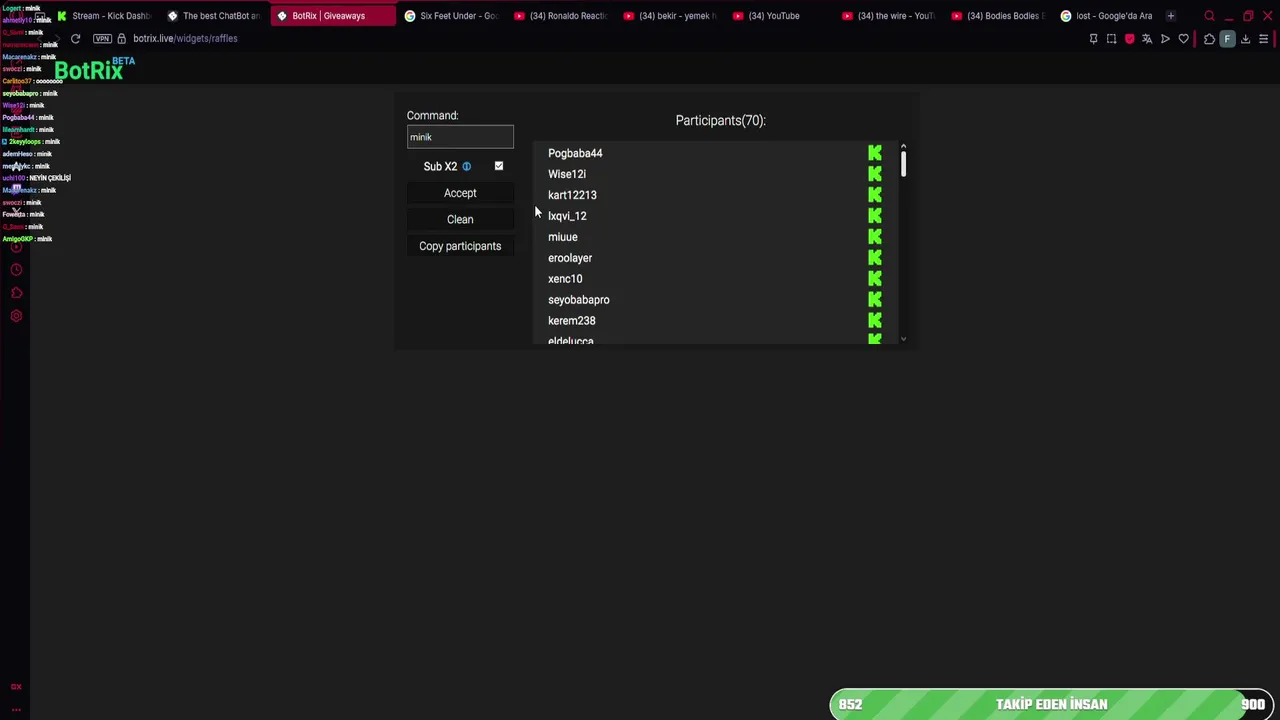
Task: Select participant kerem238
Action: [x=572, y=321]
